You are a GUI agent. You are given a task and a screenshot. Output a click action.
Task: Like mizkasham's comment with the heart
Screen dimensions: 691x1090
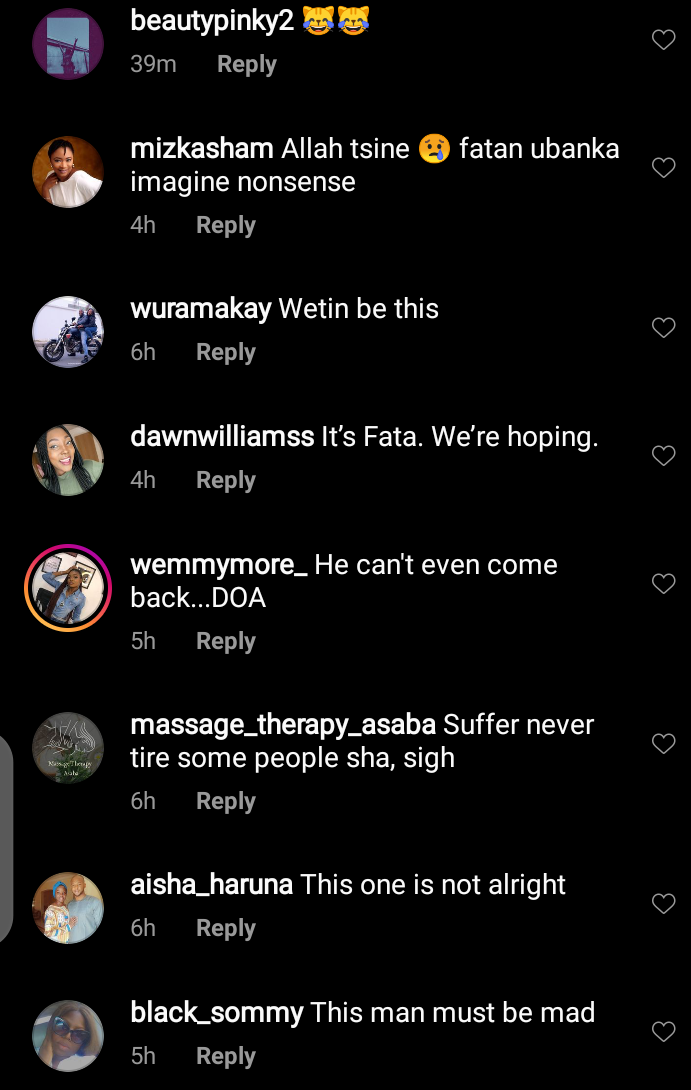663,167
